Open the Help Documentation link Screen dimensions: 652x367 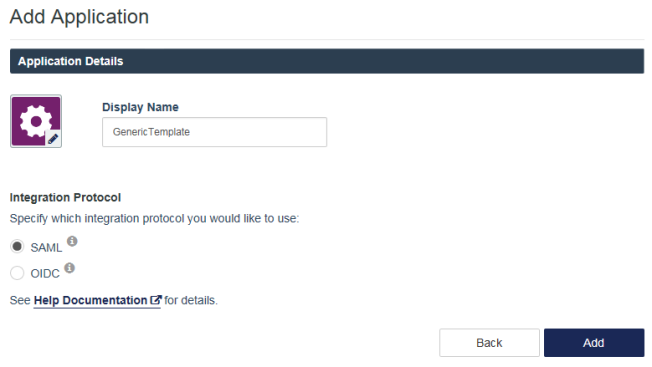(91, 300)
